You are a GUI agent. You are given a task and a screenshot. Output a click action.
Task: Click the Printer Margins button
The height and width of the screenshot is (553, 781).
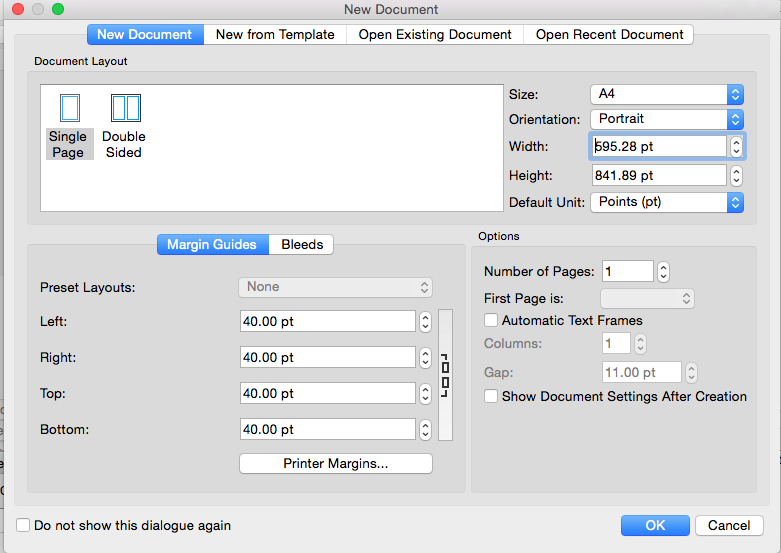(x=336, y=464)
